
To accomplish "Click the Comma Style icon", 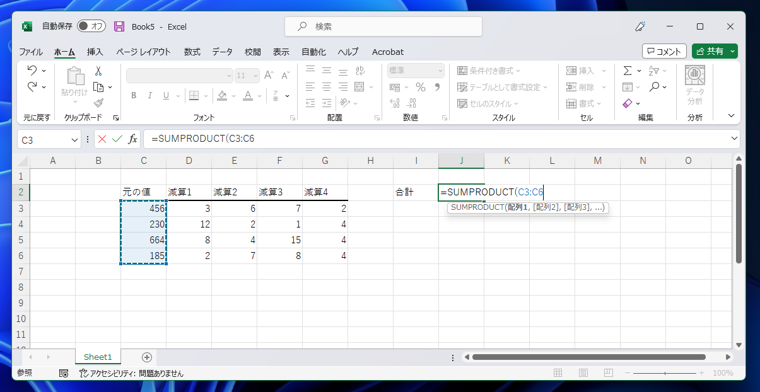I will coord(437,87).
